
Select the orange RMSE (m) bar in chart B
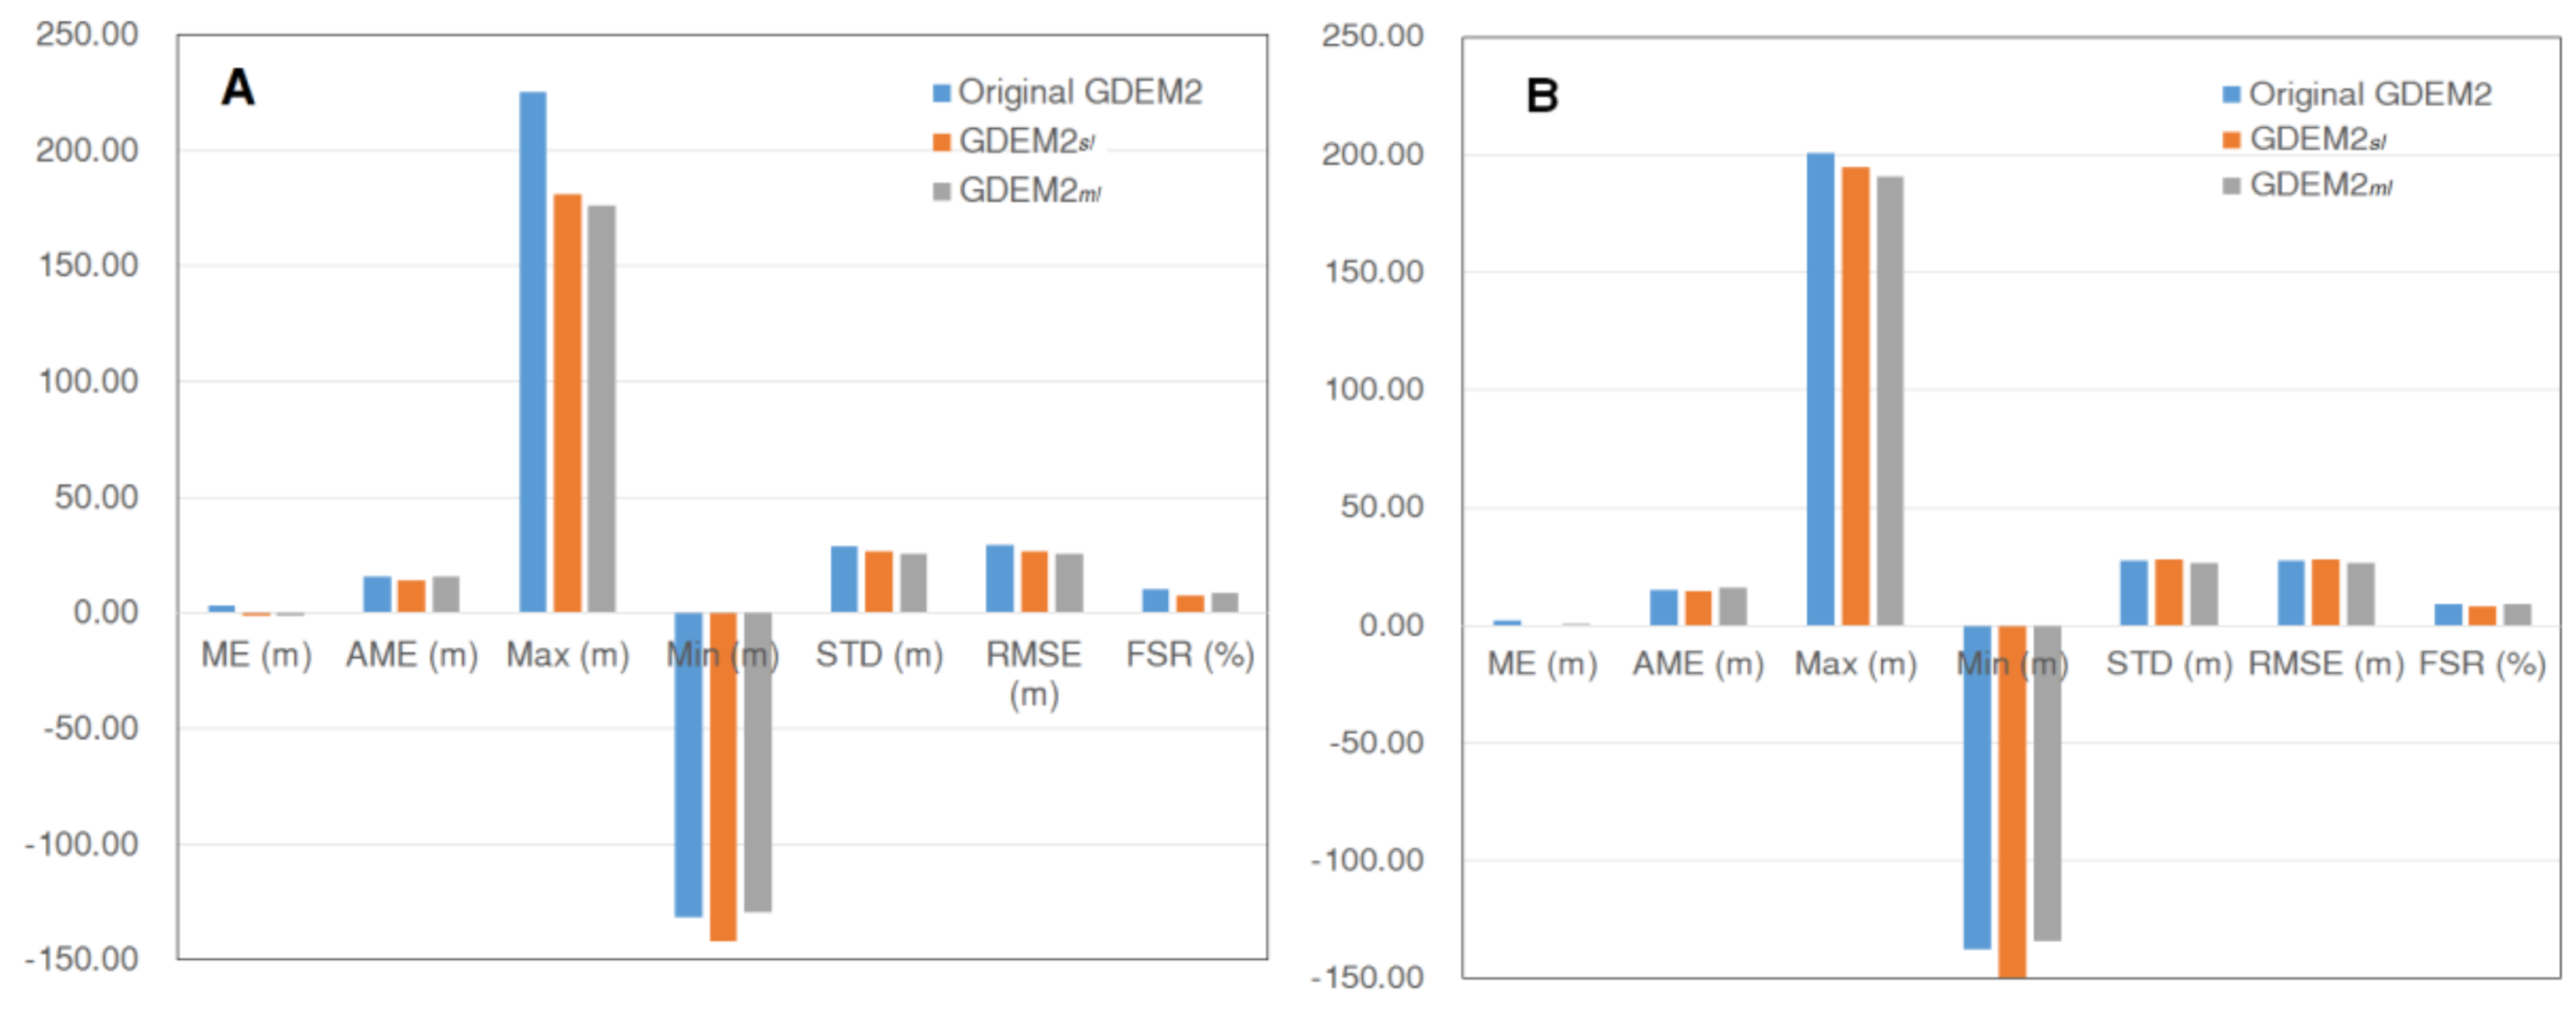pos(2325,592)
